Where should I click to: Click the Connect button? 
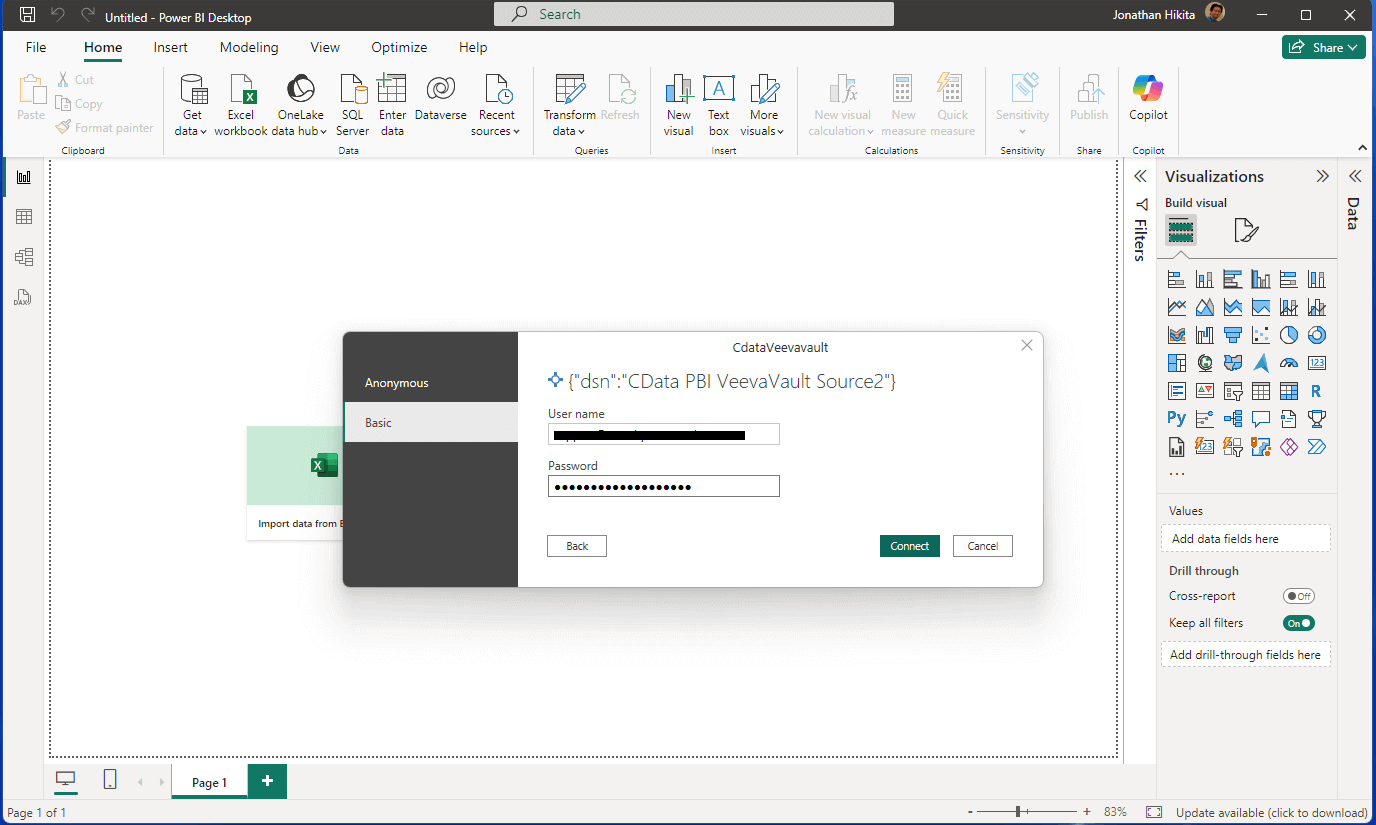(909, 546)
